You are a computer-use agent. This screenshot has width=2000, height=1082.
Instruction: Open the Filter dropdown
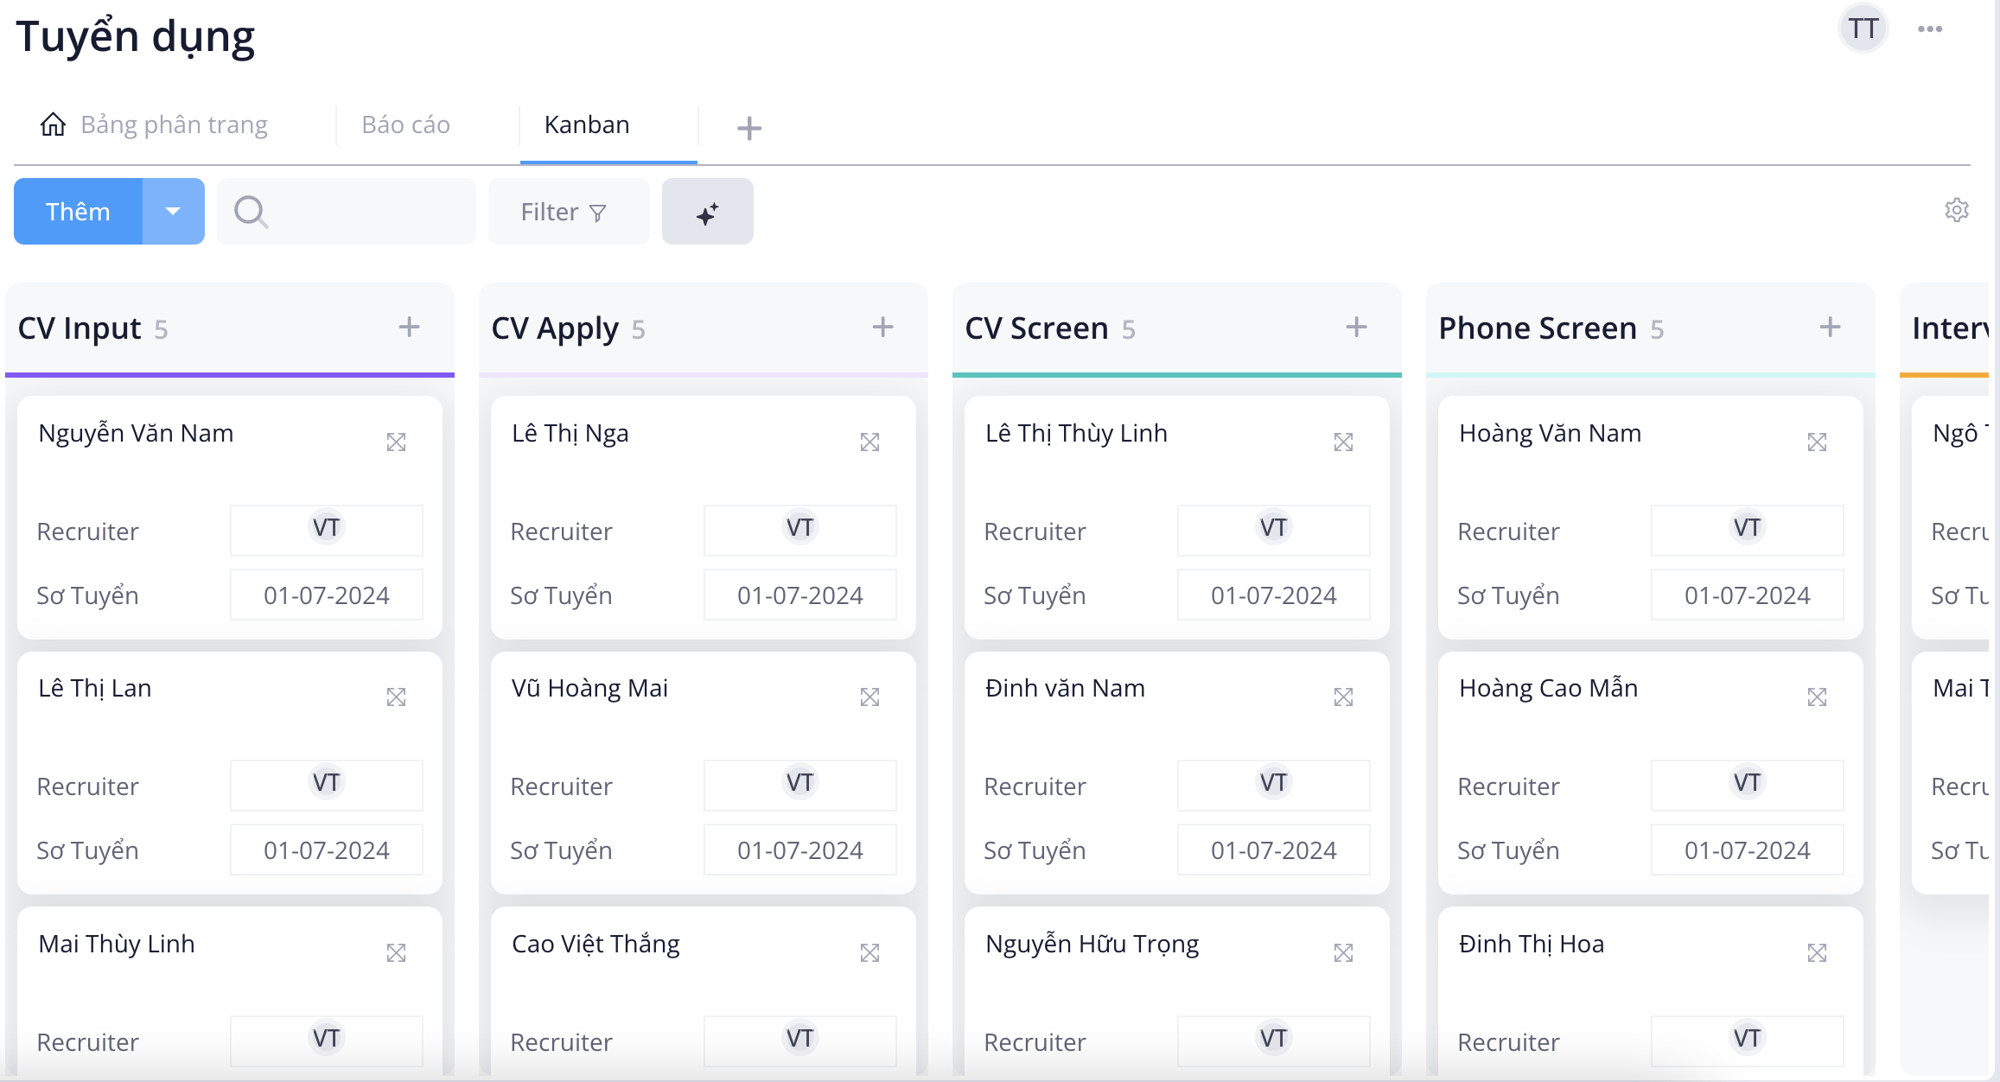pos(568,211)
